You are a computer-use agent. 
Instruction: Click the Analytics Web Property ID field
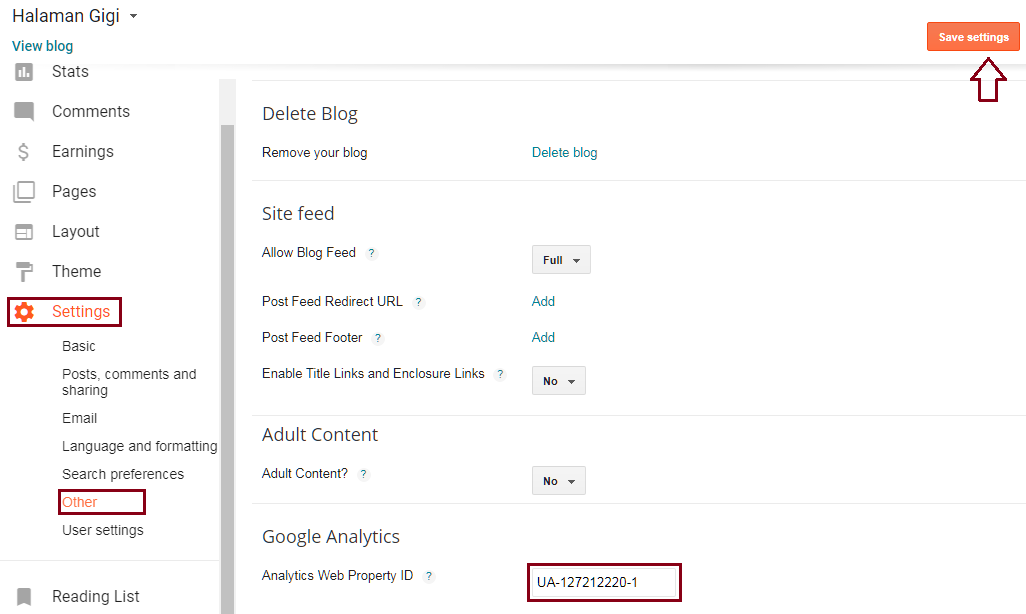click(x=604, y=583)
